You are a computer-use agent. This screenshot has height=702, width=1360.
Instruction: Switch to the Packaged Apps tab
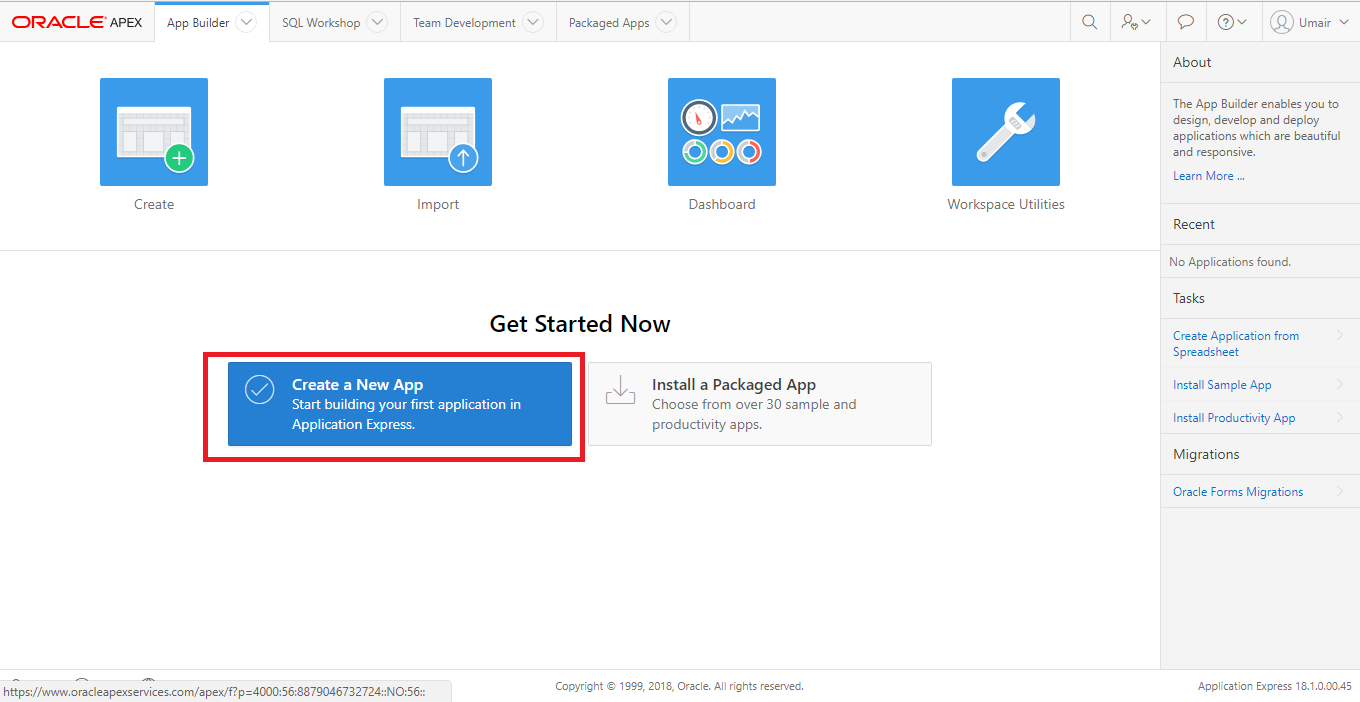pyautogui.click(x=609, y=23)
